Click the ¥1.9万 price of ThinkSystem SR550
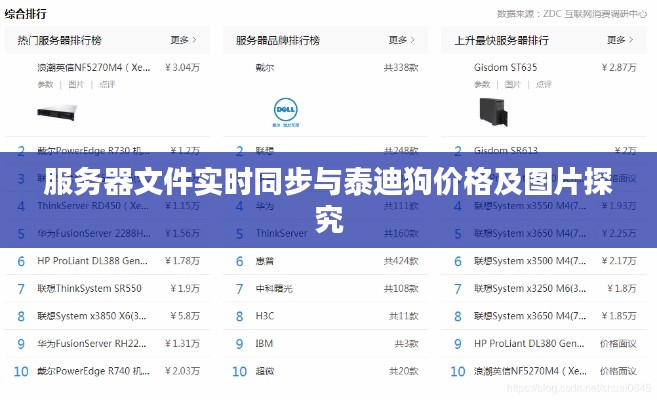The image size is (657, 400). pyautogui.click(x=185, y=289)
